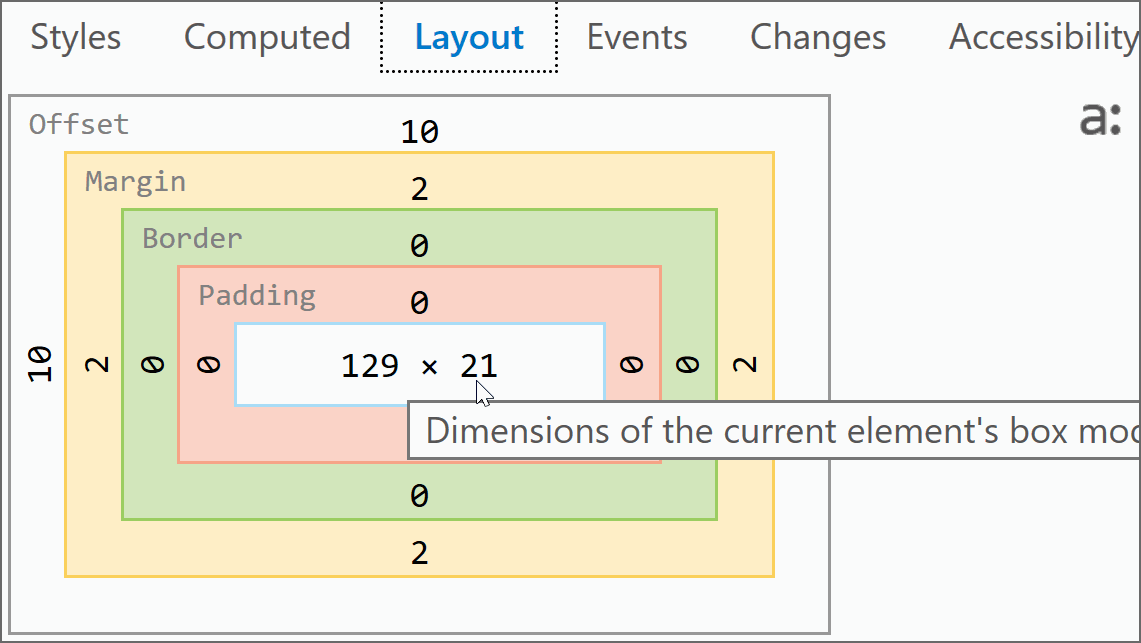Image resolution: width=1141 pixels, height=643 pixels.
Task: Click the top offset value 10
Action: click(x=420, y=132)
